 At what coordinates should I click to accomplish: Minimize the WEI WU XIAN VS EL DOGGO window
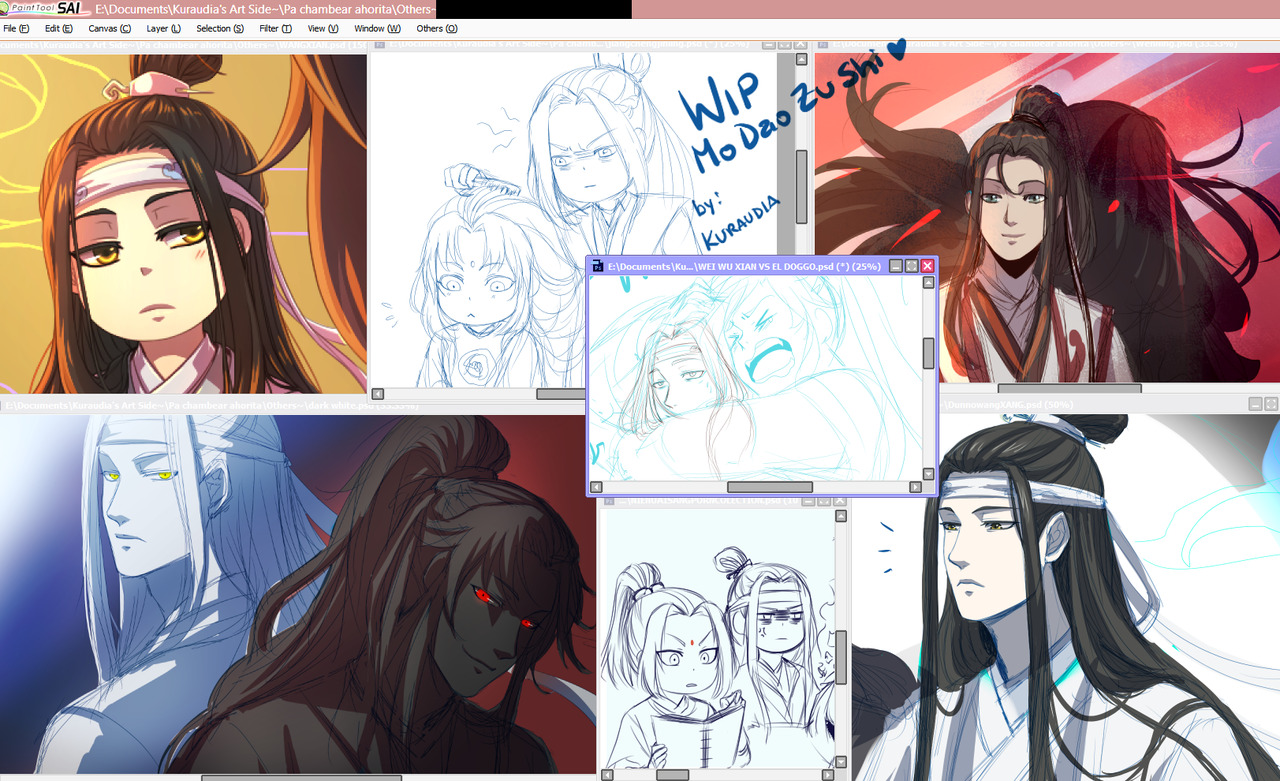[896, 266]
